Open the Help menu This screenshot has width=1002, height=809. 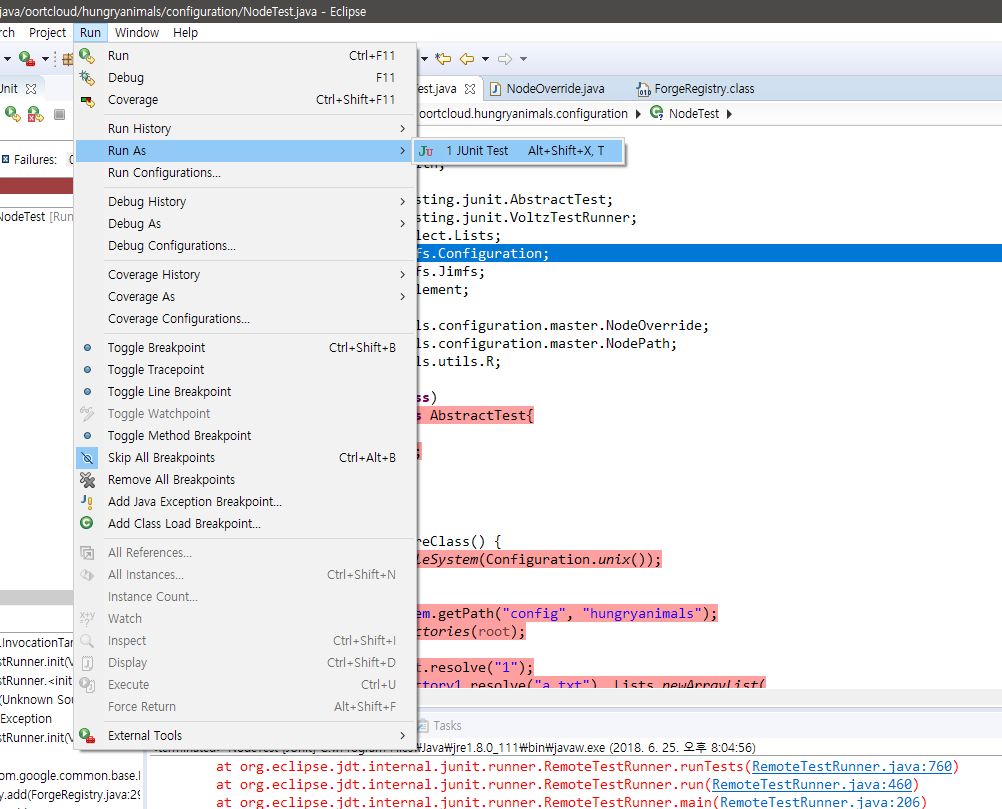pos(185,33)
